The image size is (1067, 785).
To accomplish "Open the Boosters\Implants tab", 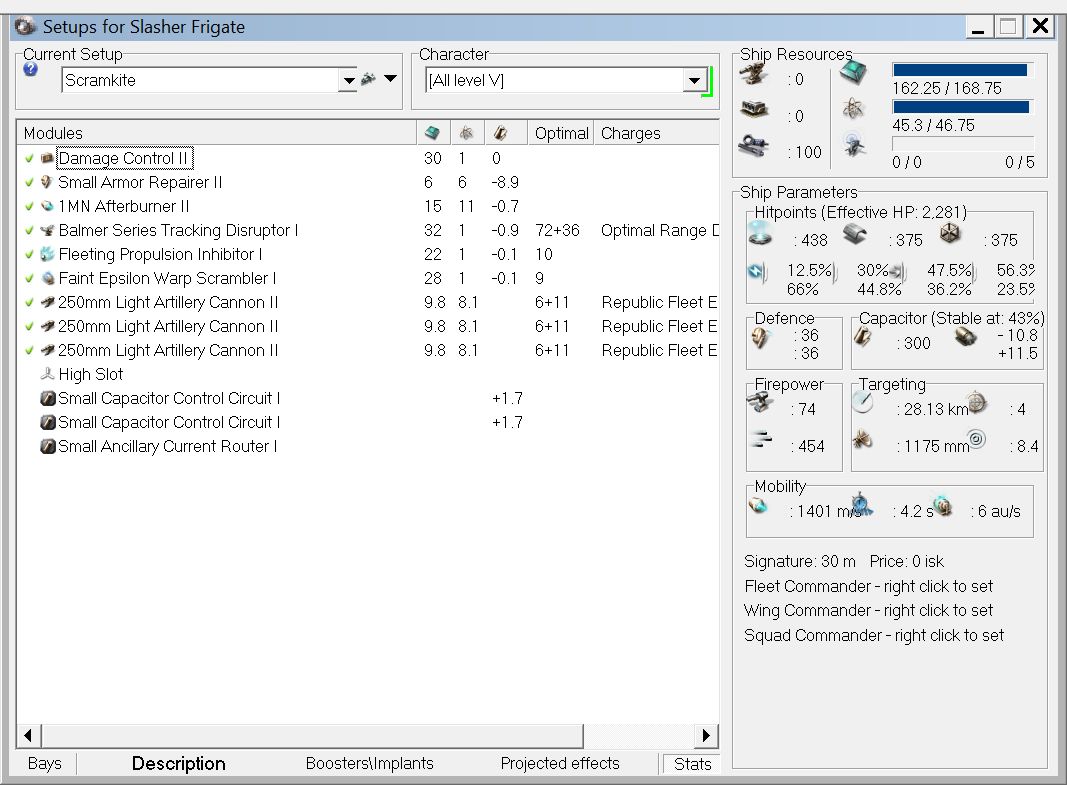I will pos(370,763).
